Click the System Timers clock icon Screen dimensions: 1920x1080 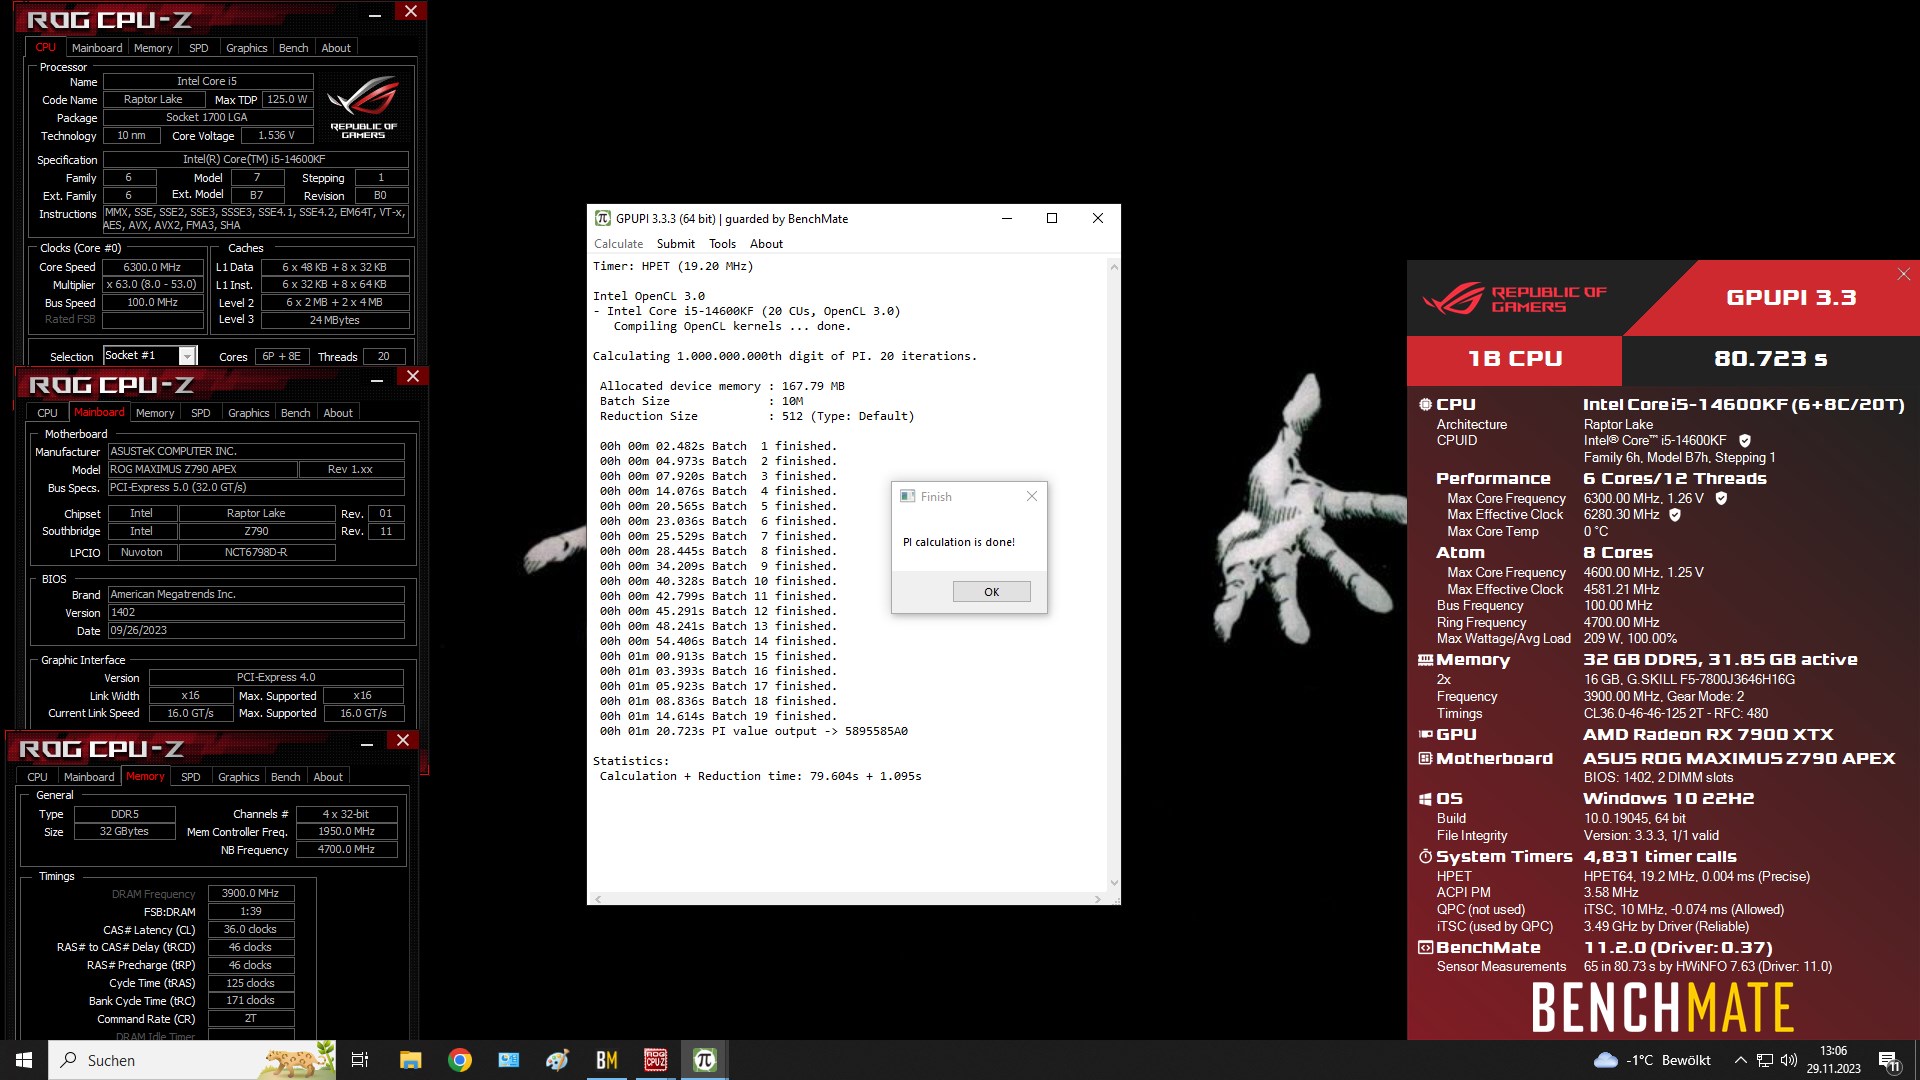coord(1426,857)
